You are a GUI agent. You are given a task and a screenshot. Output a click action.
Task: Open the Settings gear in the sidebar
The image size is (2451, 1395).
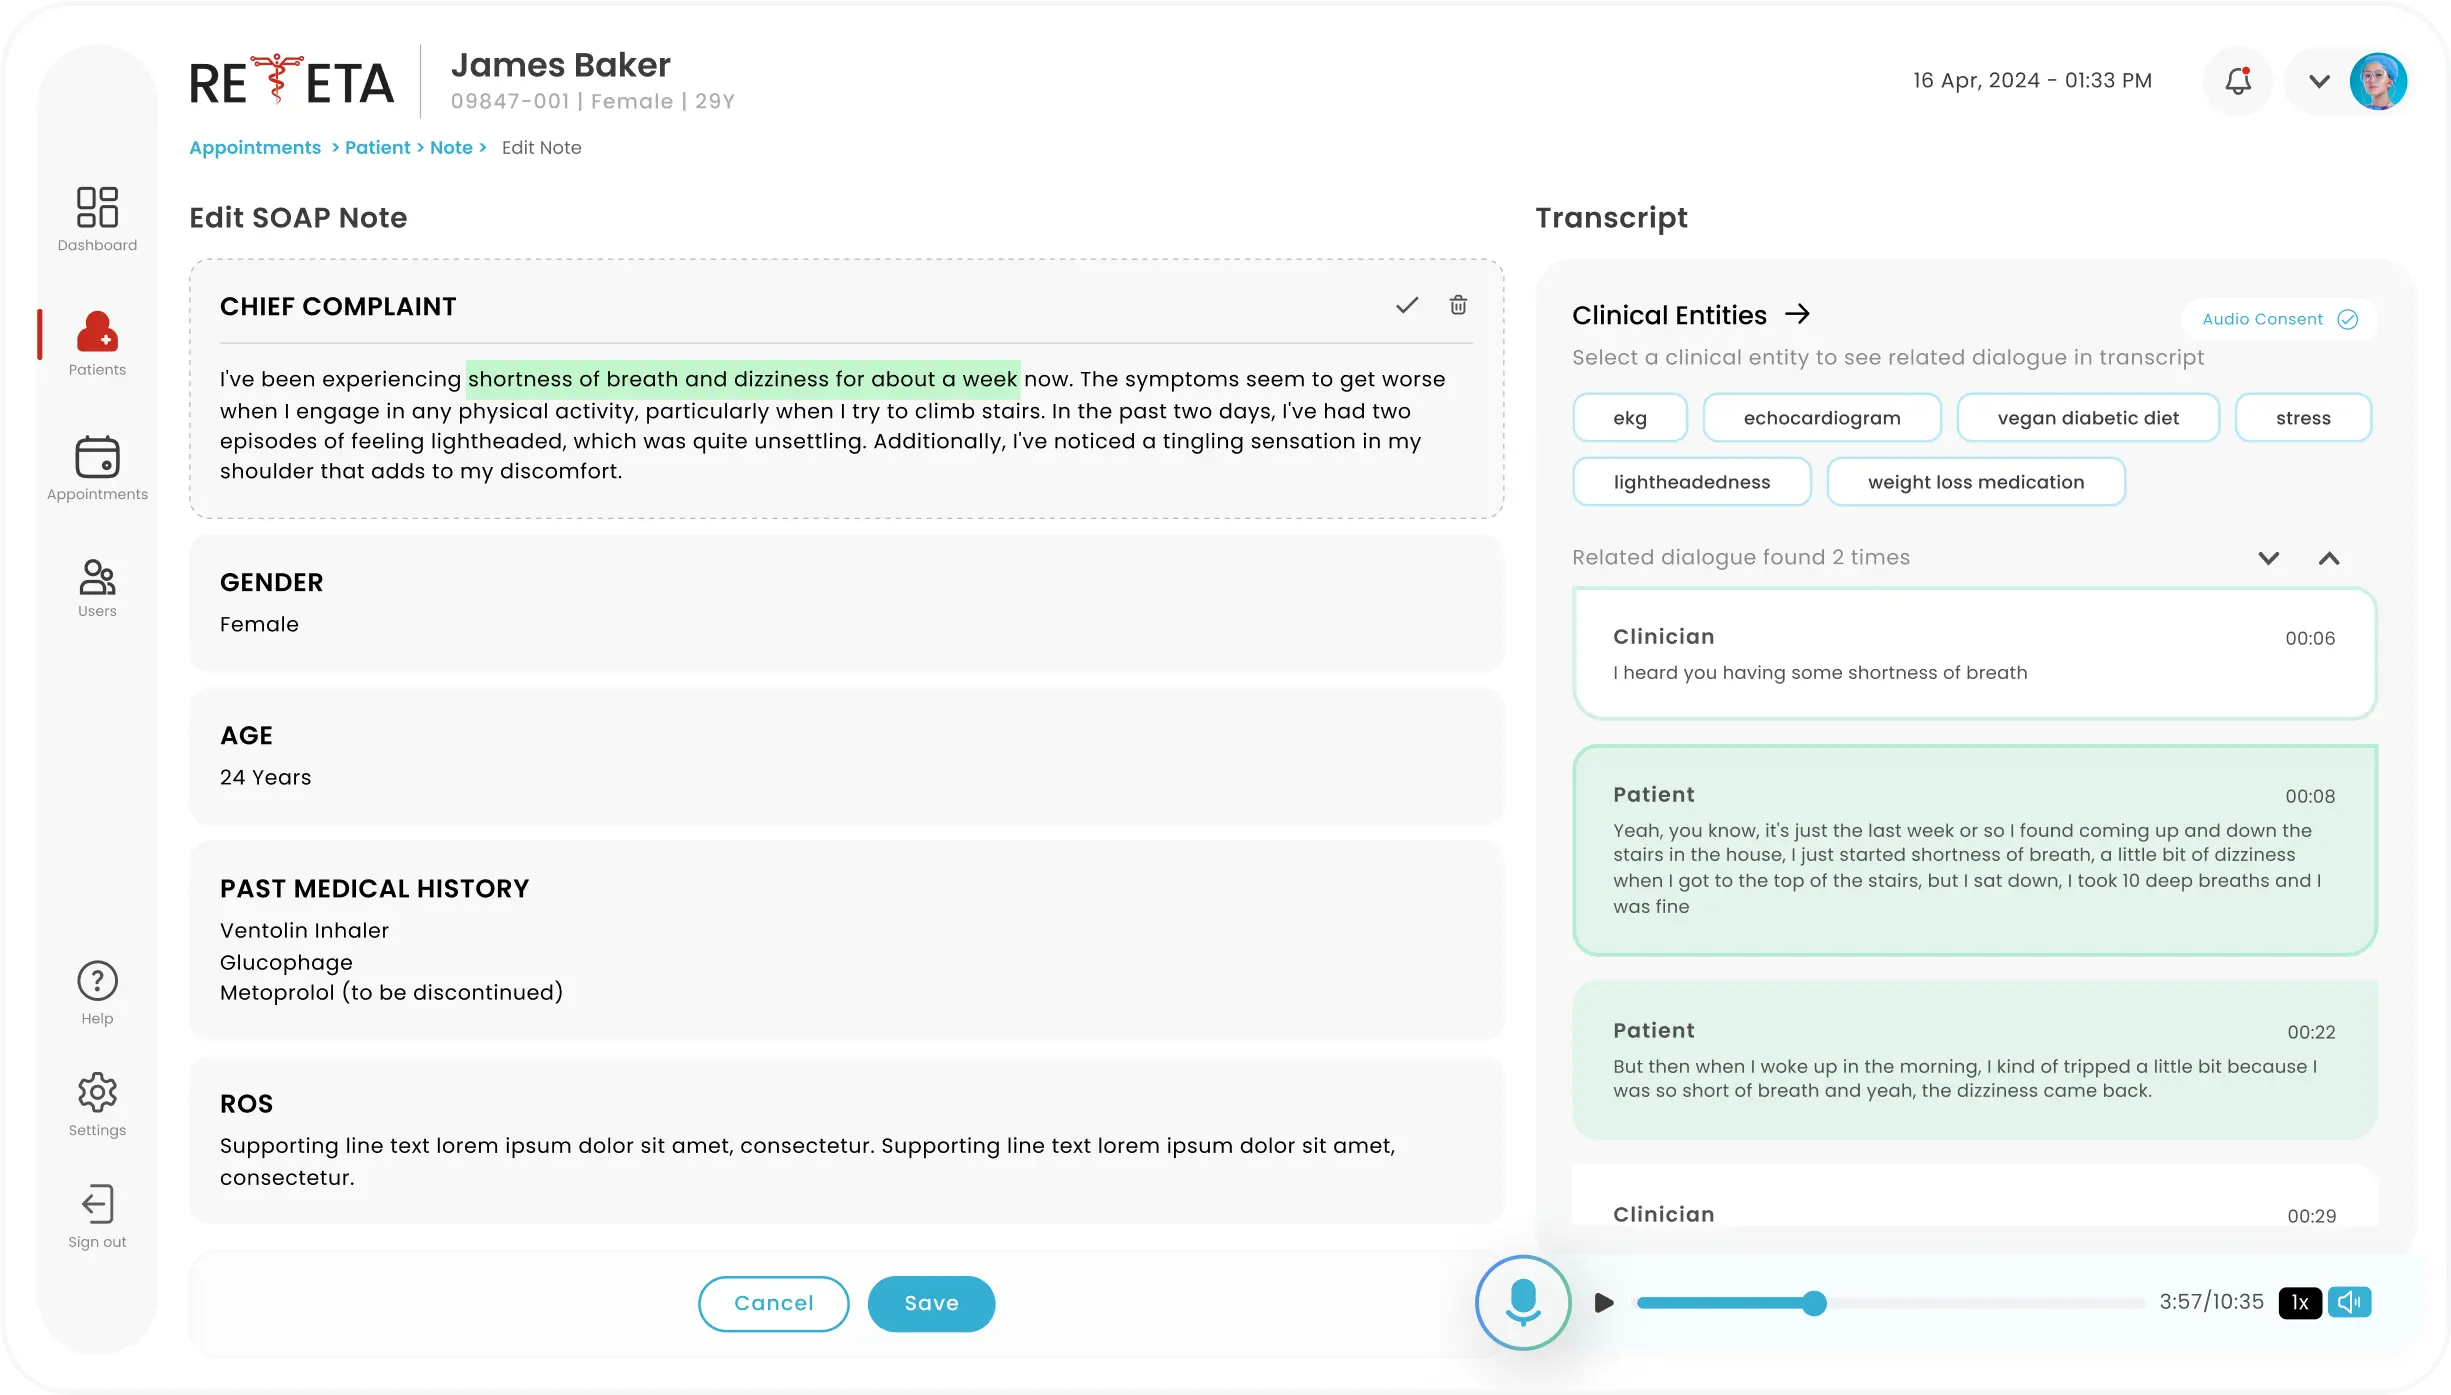pos(97,1092)
